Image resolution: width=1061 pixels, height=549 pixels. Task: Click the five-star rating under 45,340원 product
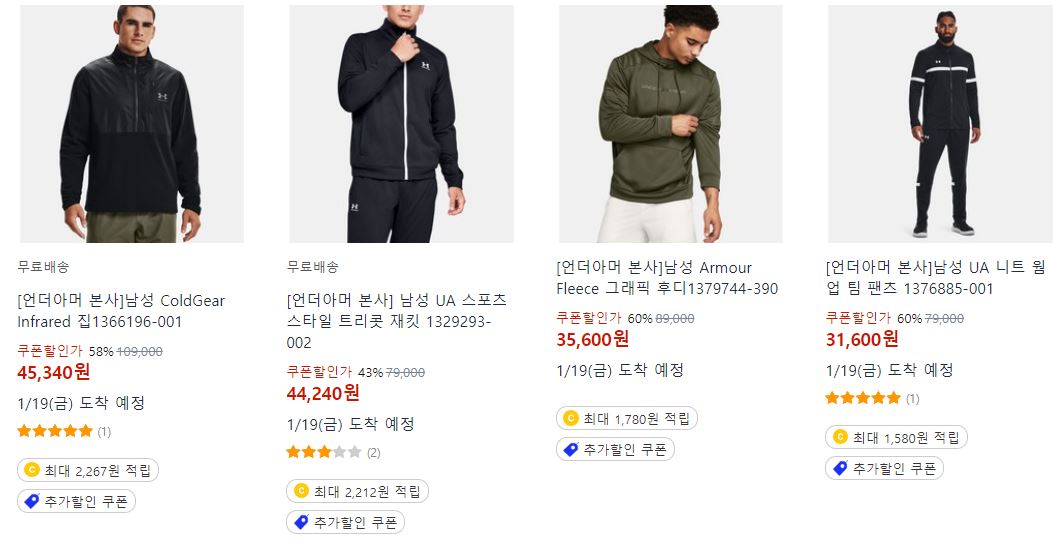click(55, 431)
